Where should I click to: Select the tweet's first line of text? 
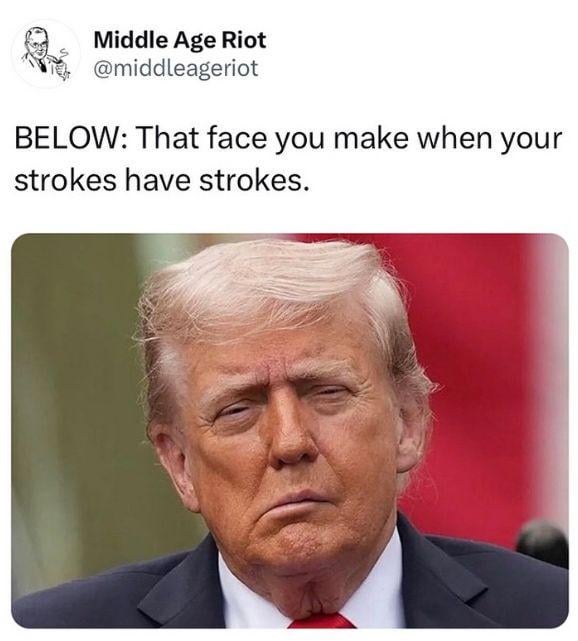(288, 140)
